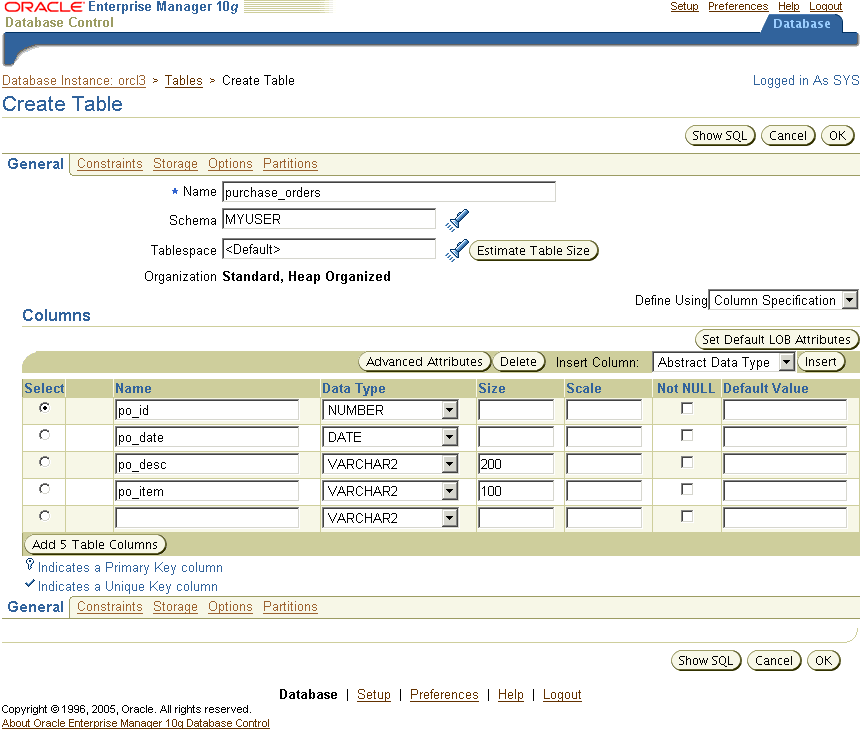This screenshot has height=729, width=861.
Task: Switch to the Constraints tab
Action: 109,163
